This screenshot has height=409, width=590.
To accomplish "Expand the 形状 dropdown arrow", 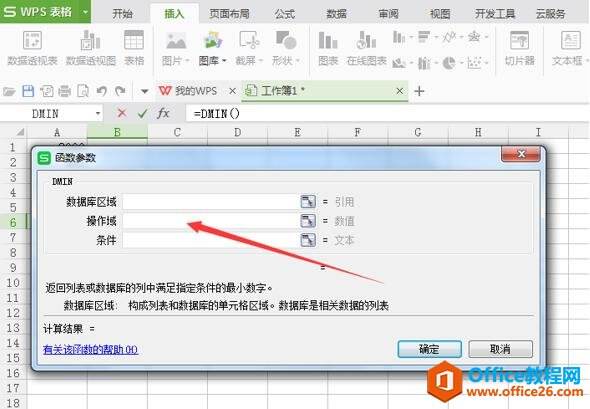I will coord(298,61).
